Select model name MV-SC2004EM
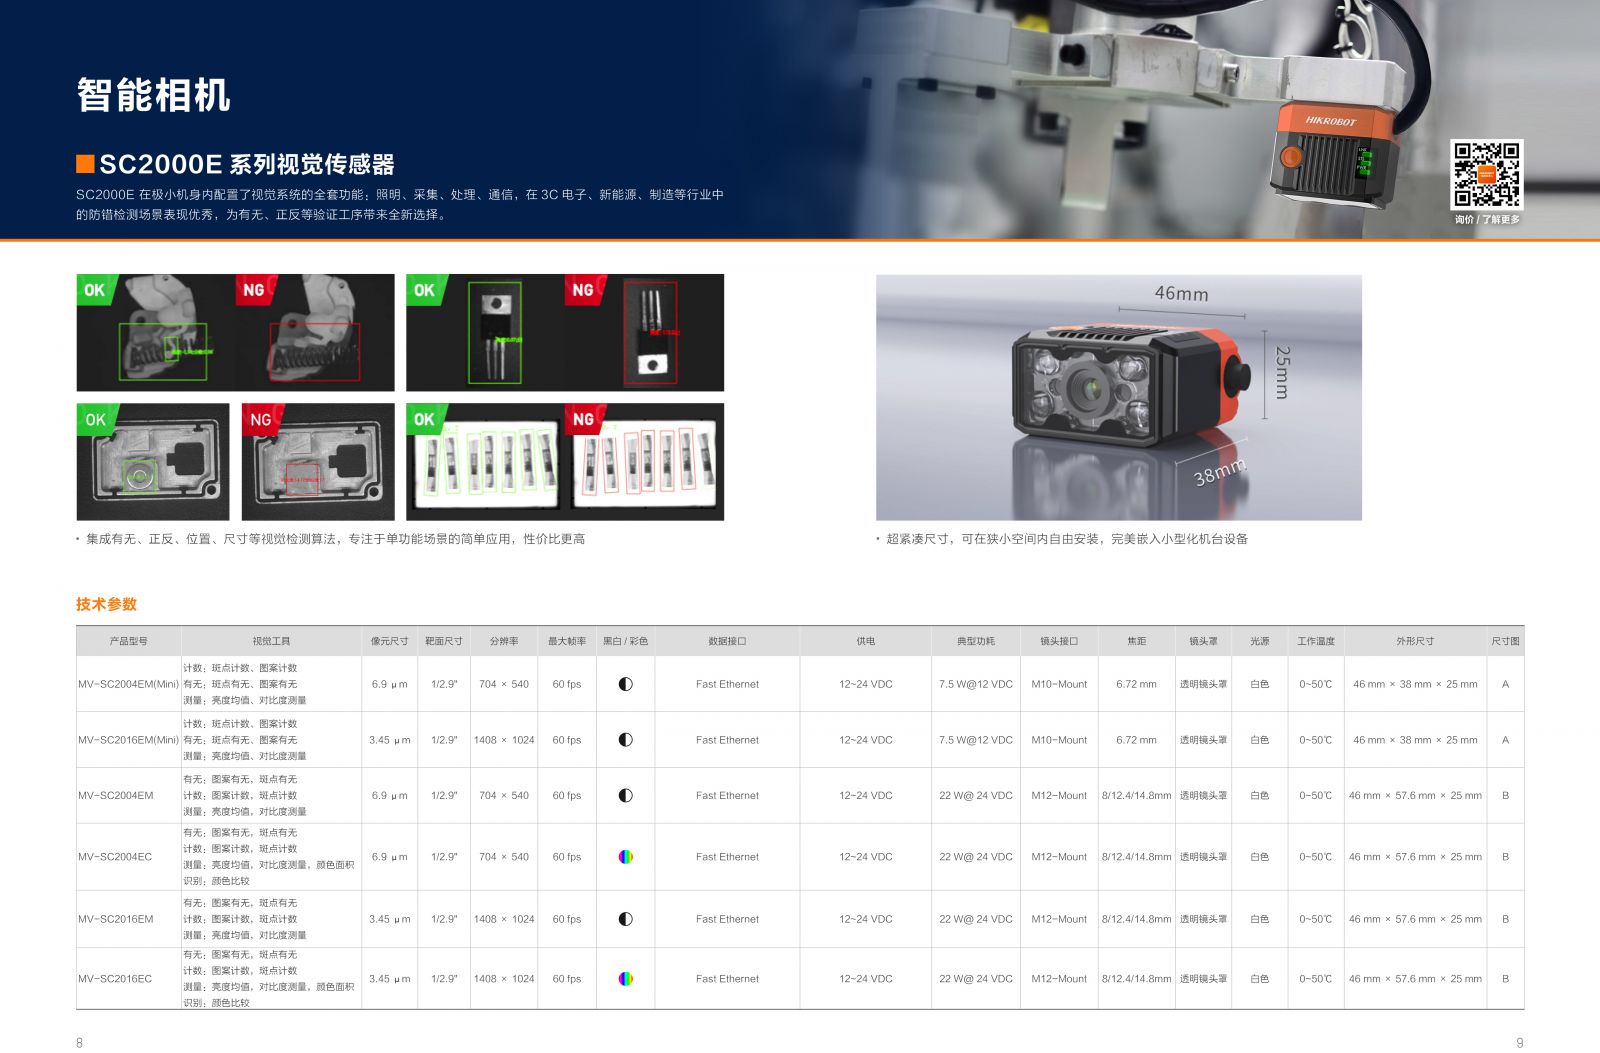Screen dimensions: 1600x1053 click(x=116, y=796)
